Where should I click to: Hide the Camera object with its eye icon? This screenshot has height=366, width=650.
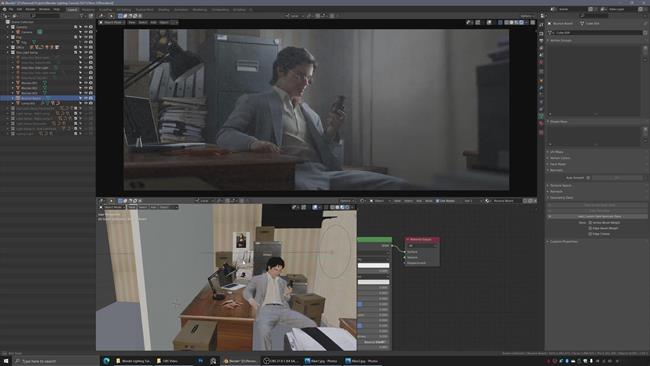point(86,32)
